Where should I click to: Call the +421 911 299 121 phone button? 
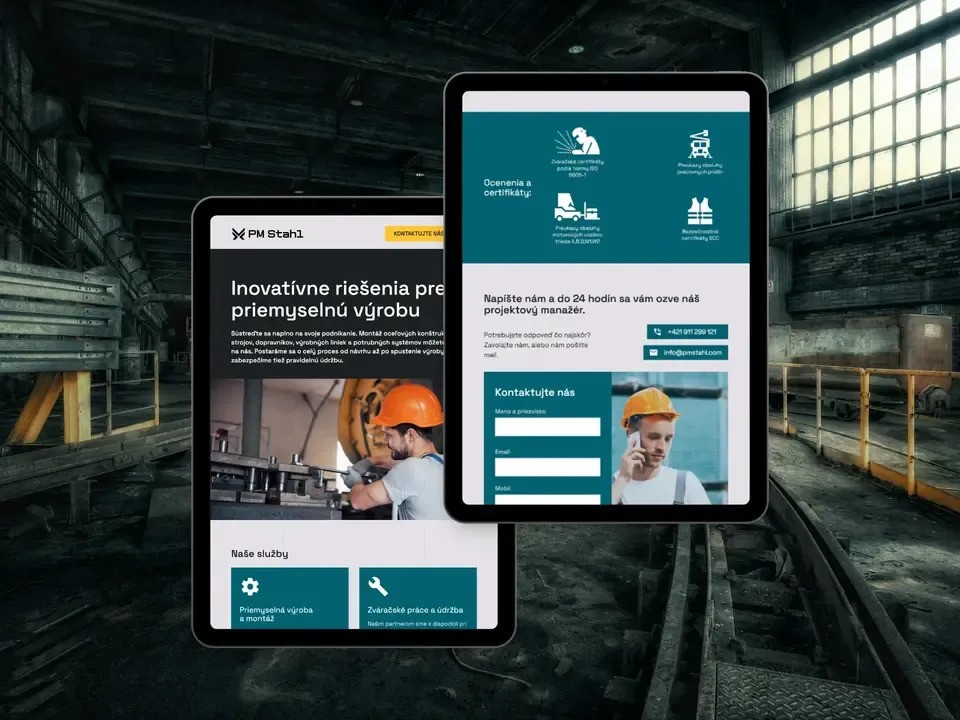pos(687,332)
